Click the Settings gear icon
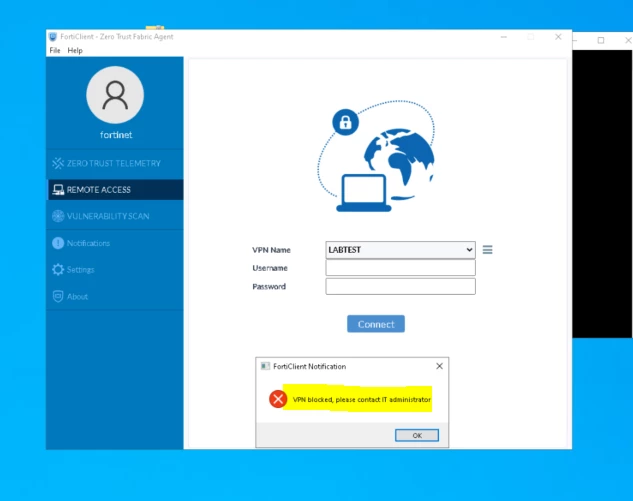The width and height of the screenshot is (633, 501). tap(58, 269)
